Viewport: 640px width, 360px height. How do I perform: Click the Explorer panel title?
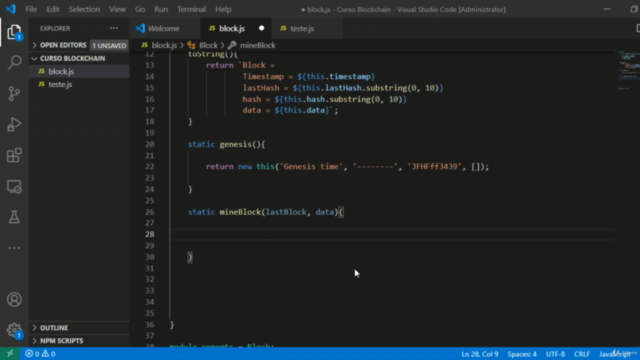tap(55, 28)
